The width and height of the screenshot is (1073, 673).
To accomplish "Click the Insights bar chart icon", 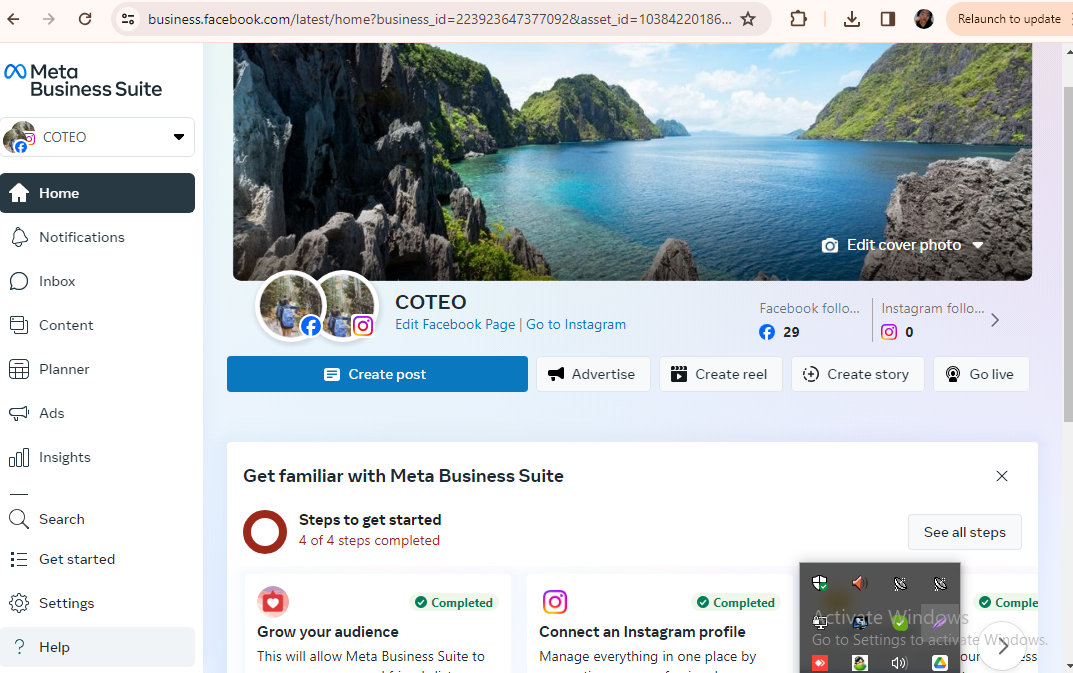I will 19,457.
